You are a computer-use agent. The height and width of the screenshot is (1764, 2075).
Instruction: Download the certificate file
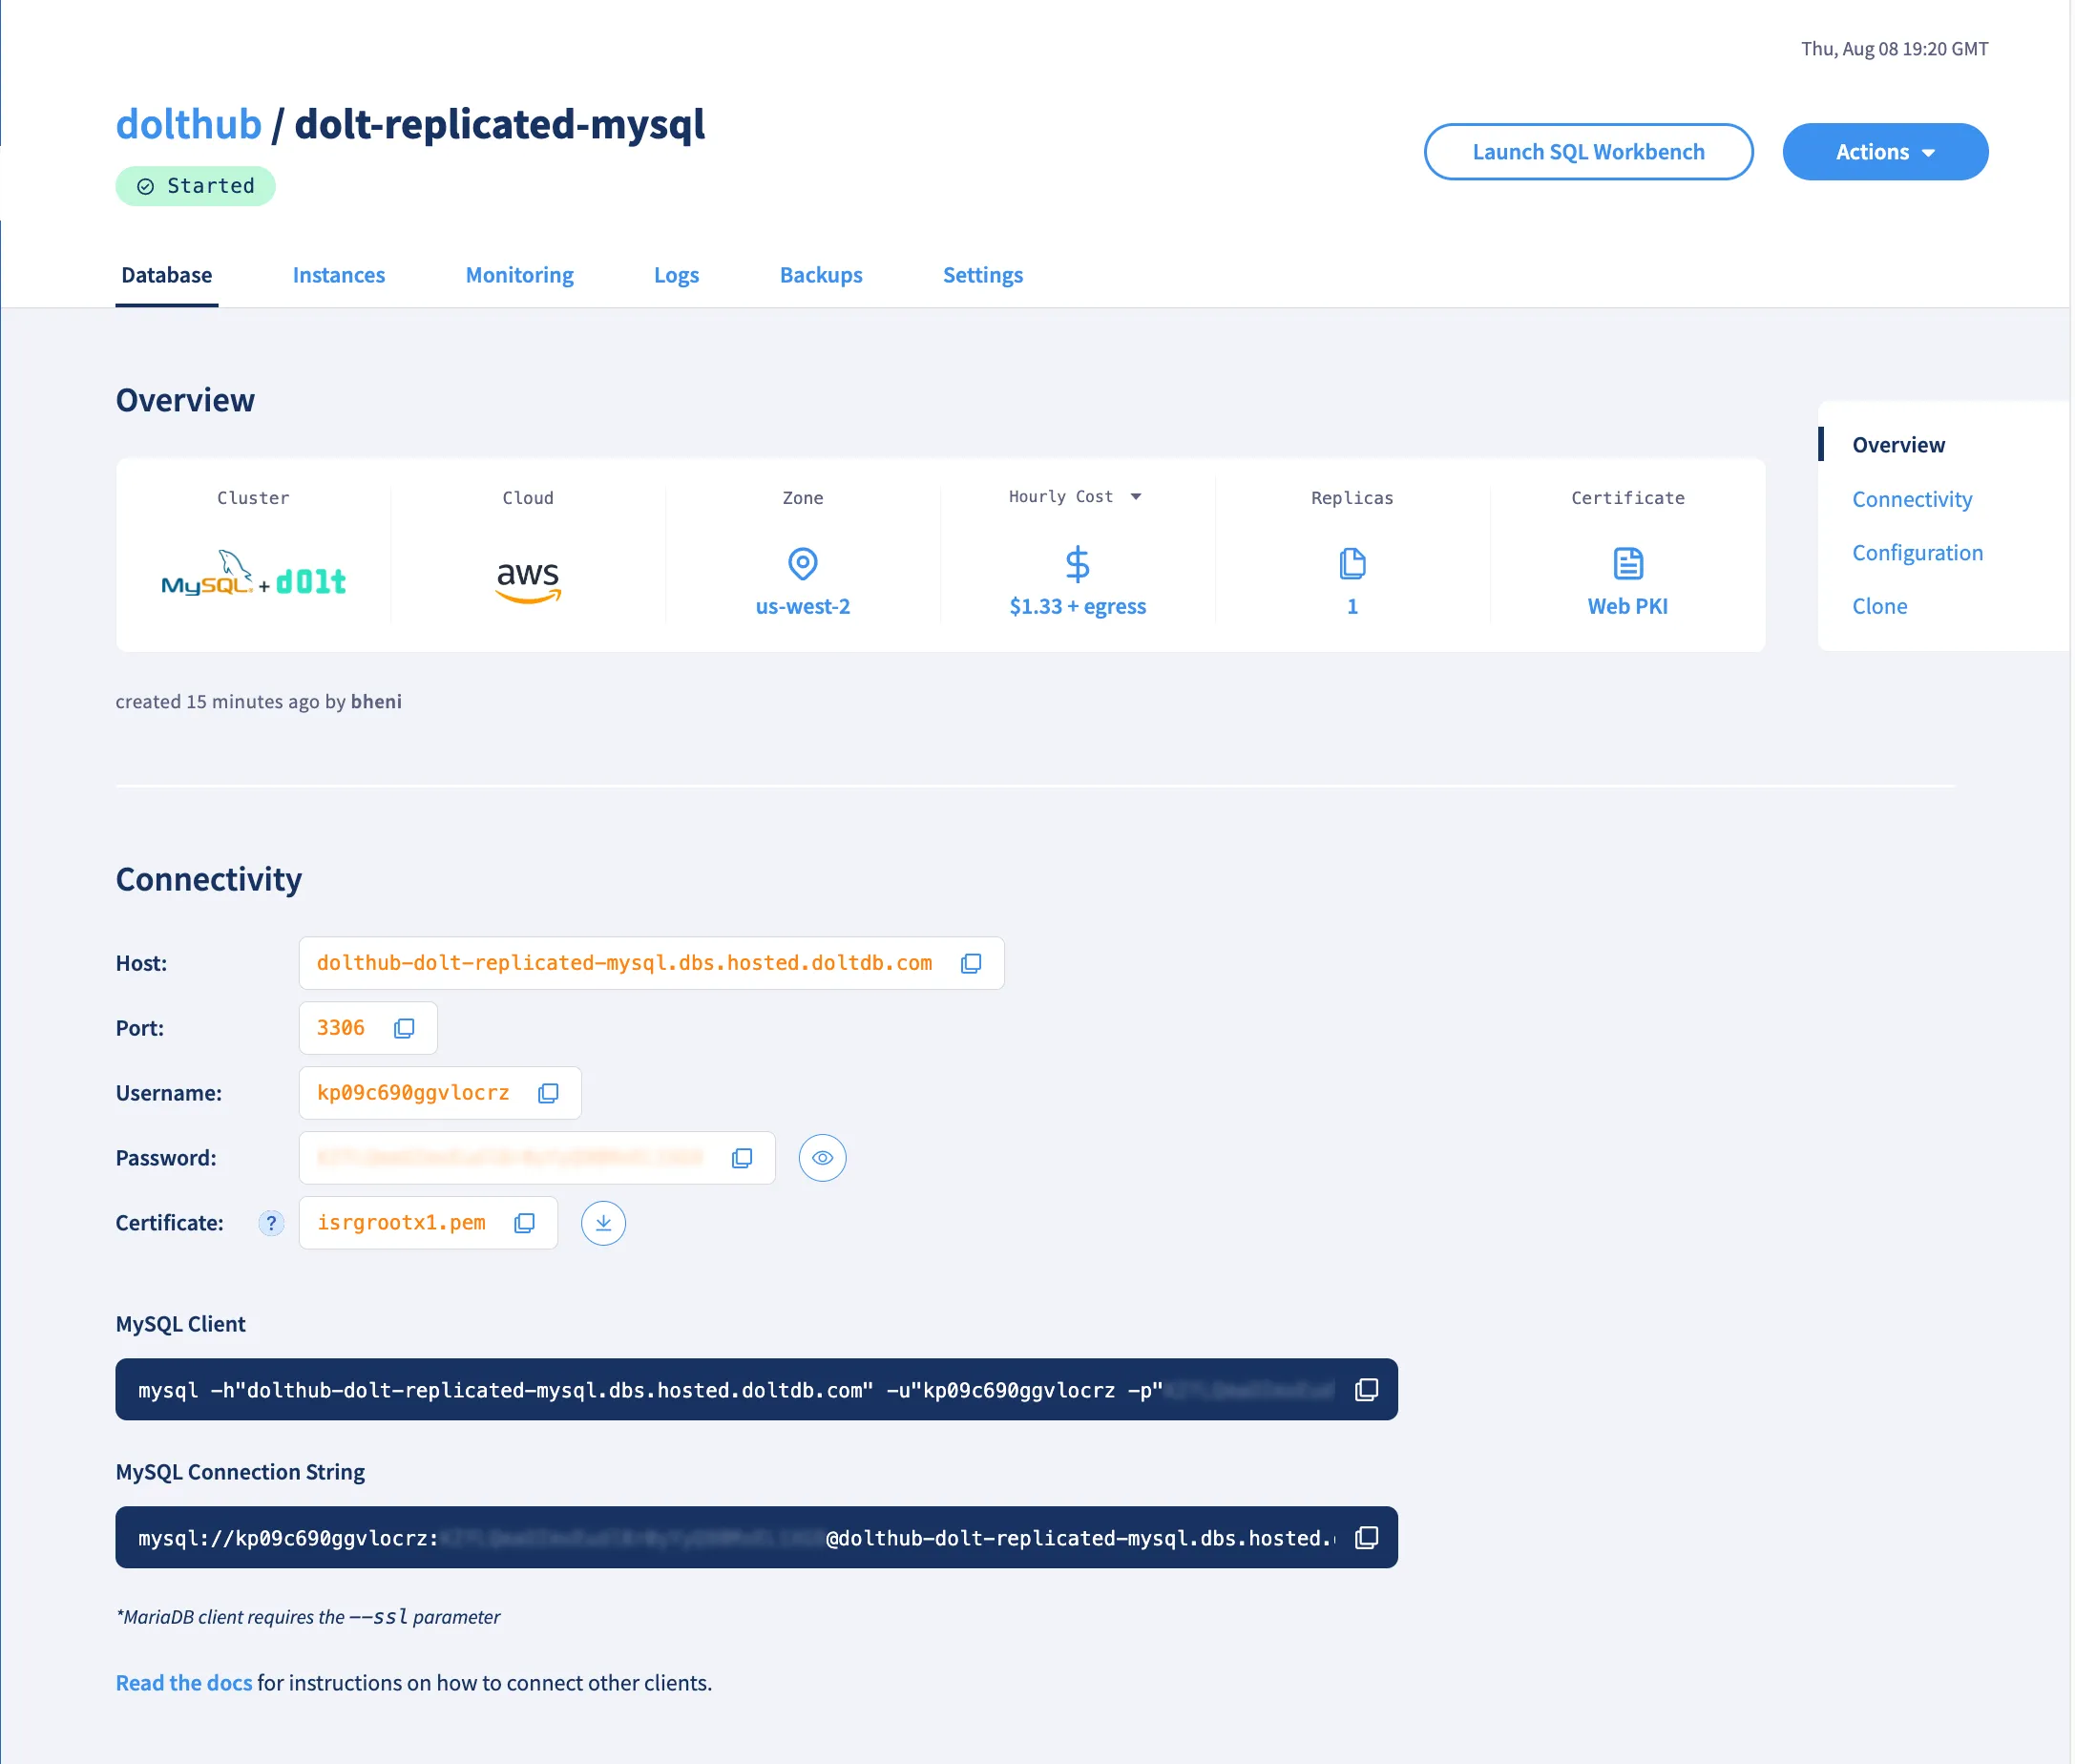click(x=603, y=1223)
